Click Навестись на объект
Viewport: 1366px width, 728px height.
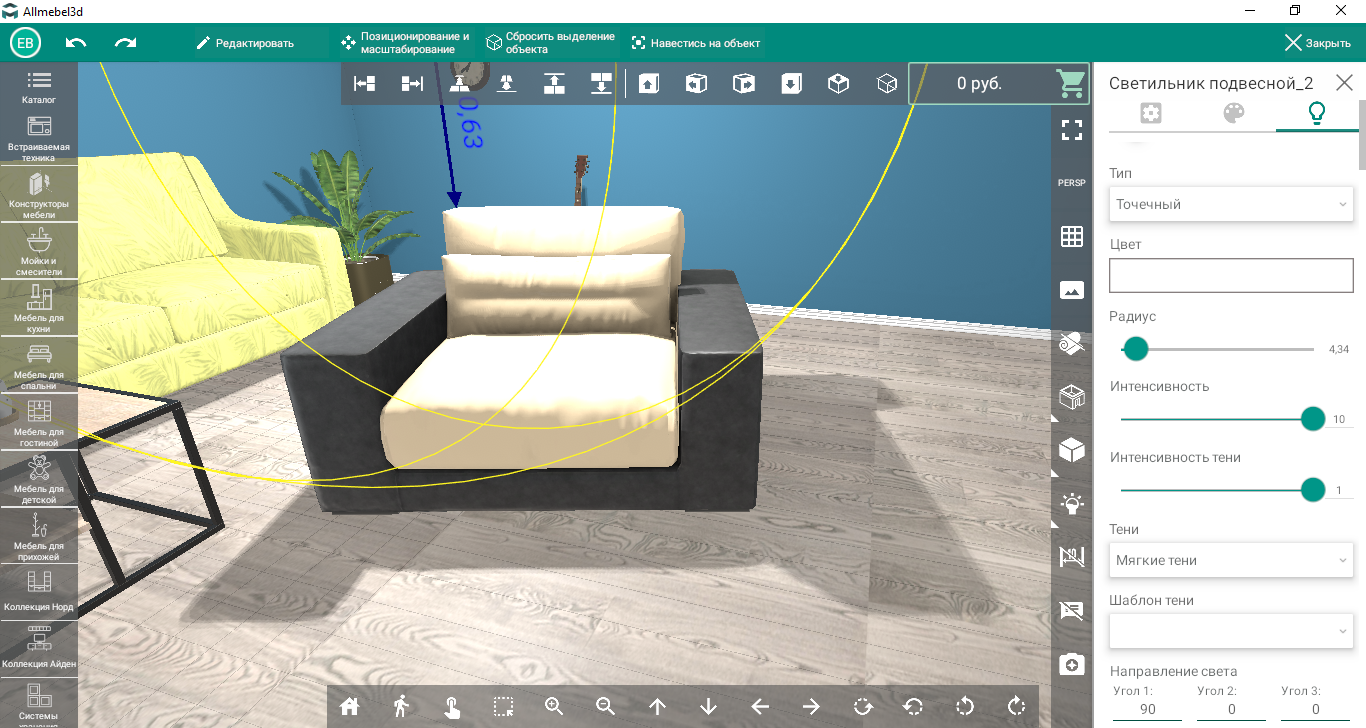[x=696, y=43]
